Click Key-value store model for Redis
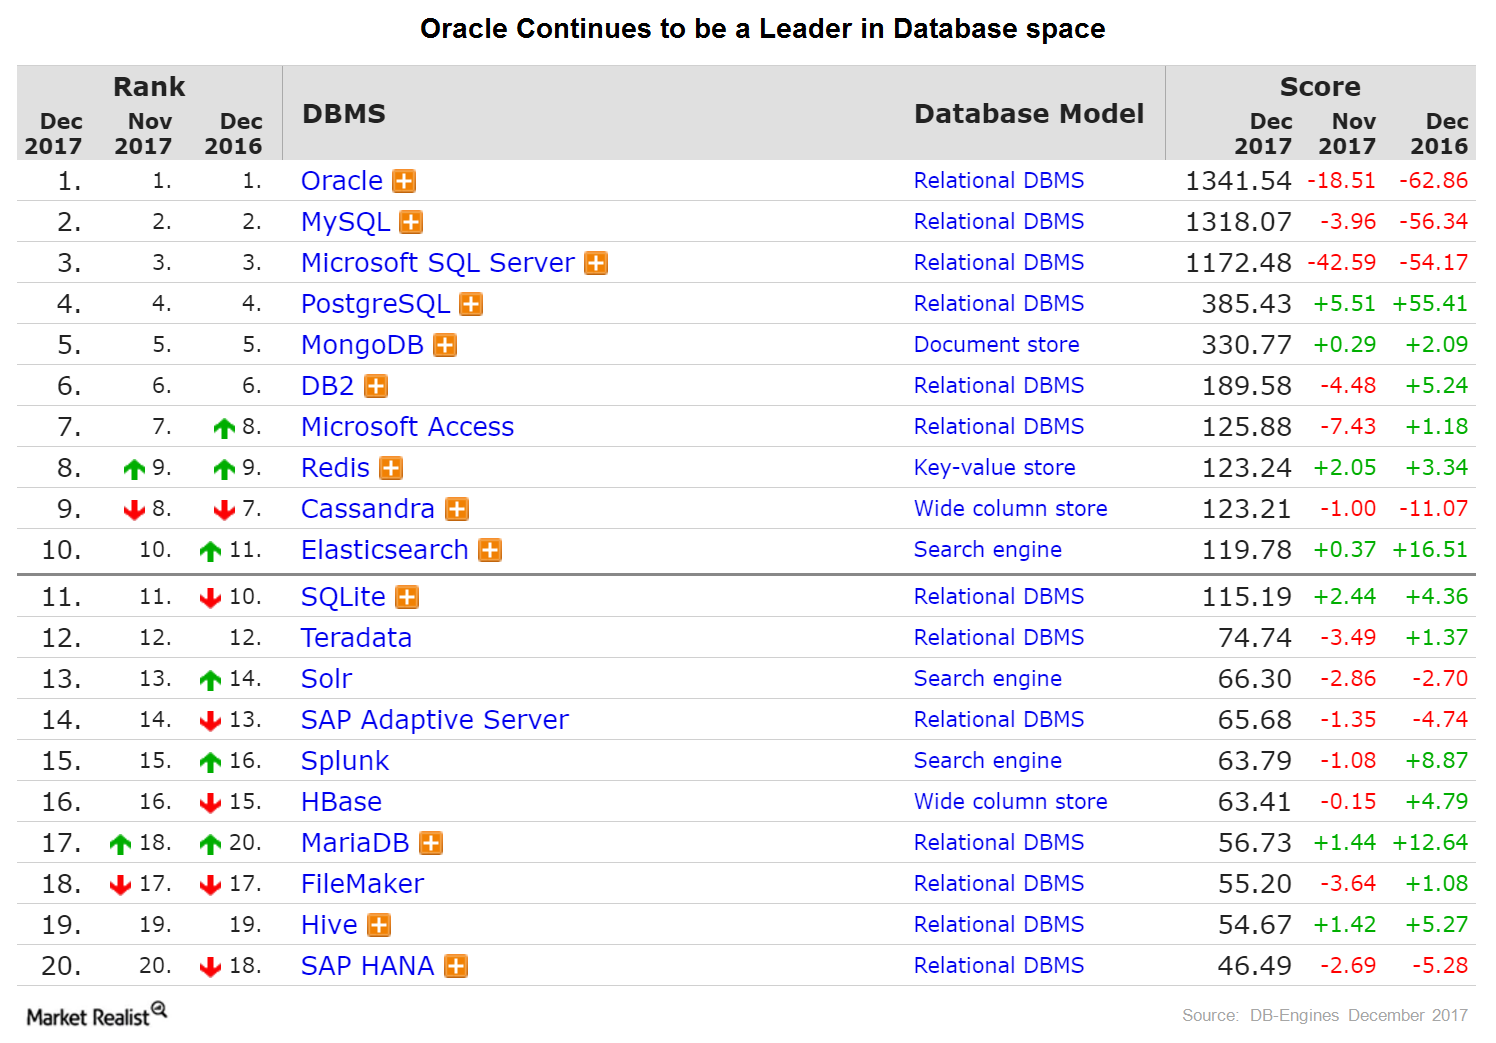Image resolution: width=1496 pixels, height=1043 pixels. [995, 468]
